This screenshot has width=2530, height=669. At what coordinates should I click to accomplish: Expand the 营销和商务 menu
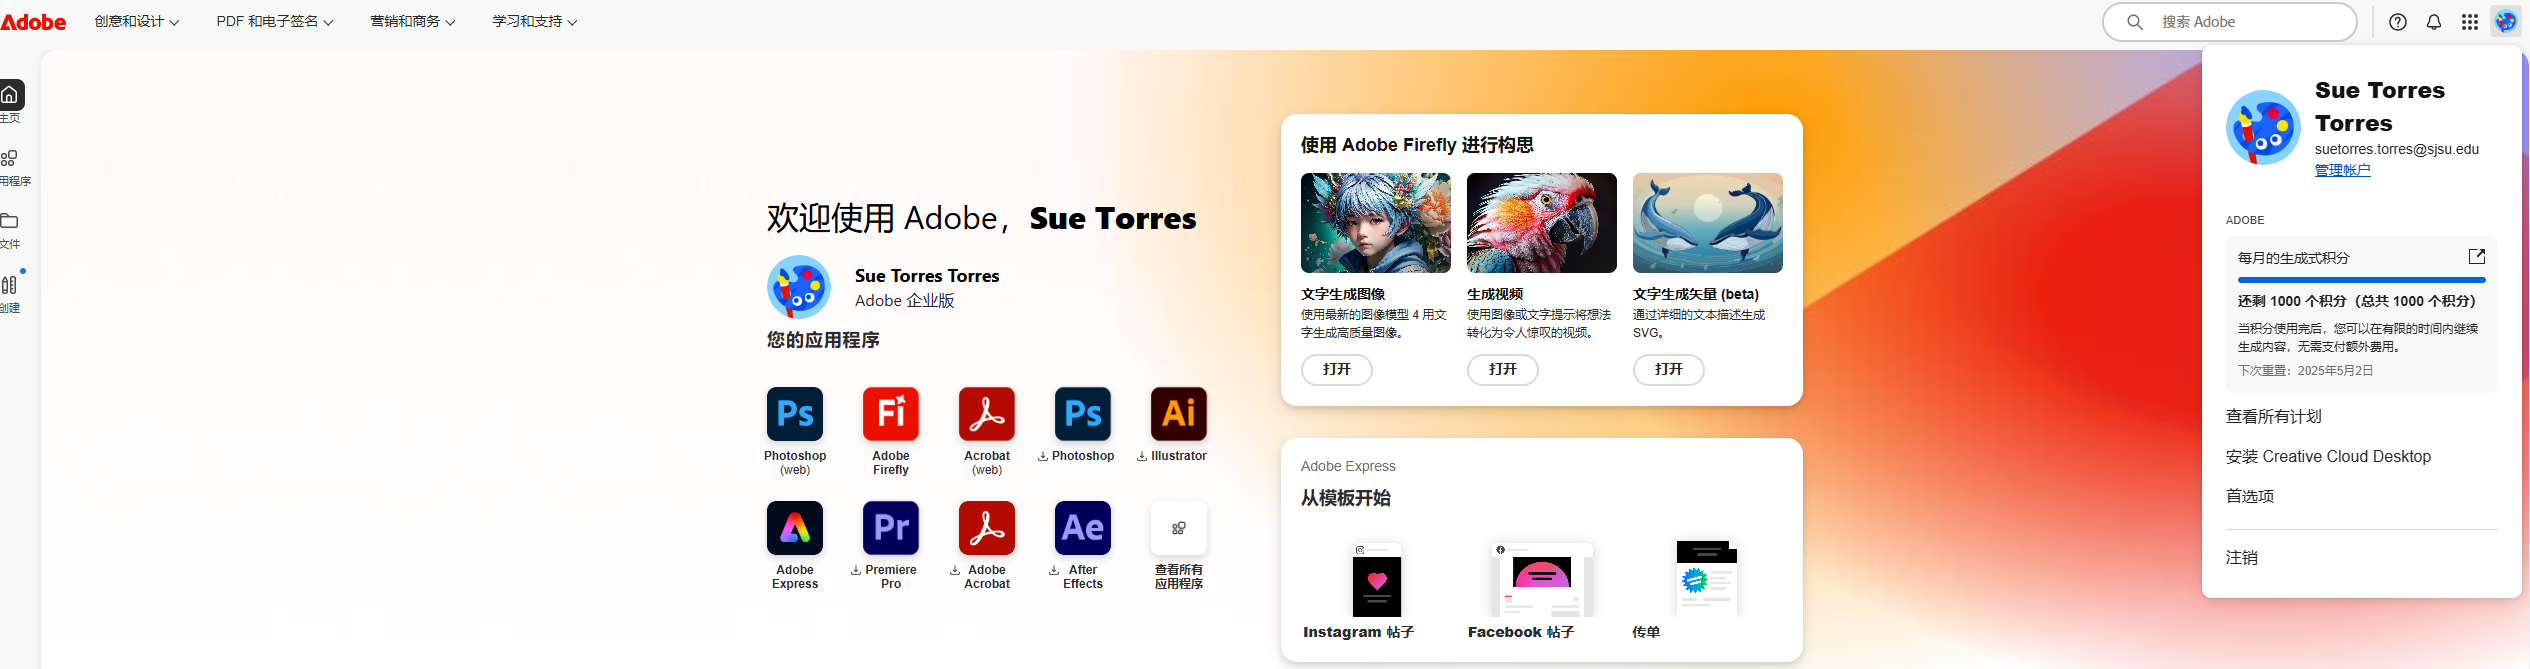[x=413, y=21]
